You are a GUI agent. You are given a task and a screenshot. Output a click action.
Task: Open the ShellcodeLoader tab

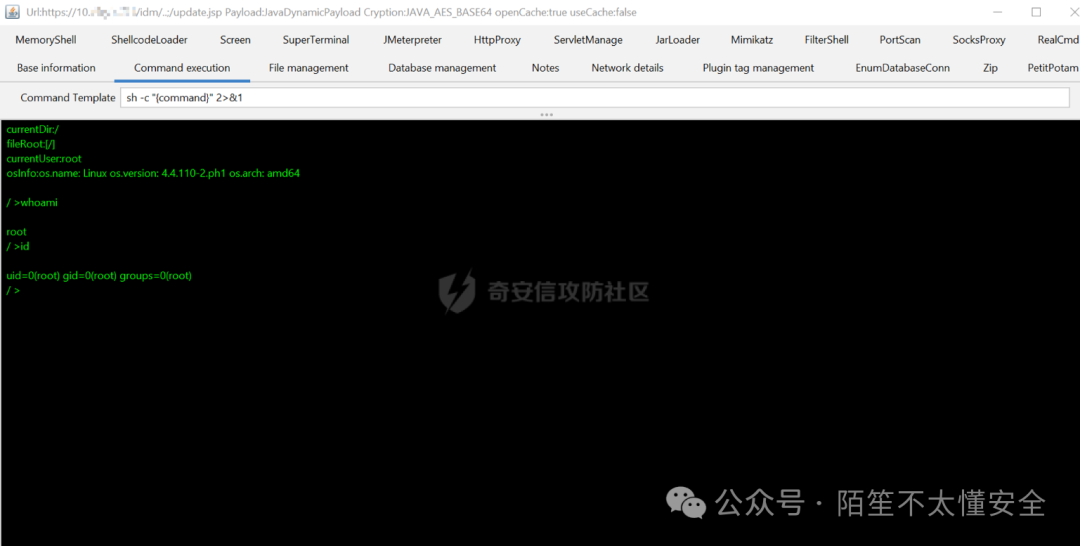coord(149,40)
